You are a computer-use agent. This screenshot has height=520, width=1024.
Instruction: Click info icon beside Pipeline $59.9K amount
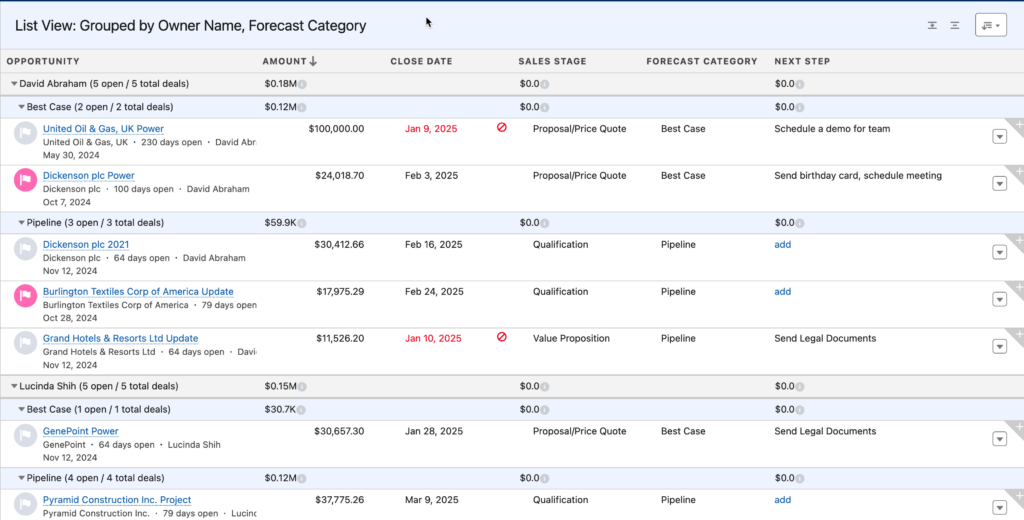point(301,223)
